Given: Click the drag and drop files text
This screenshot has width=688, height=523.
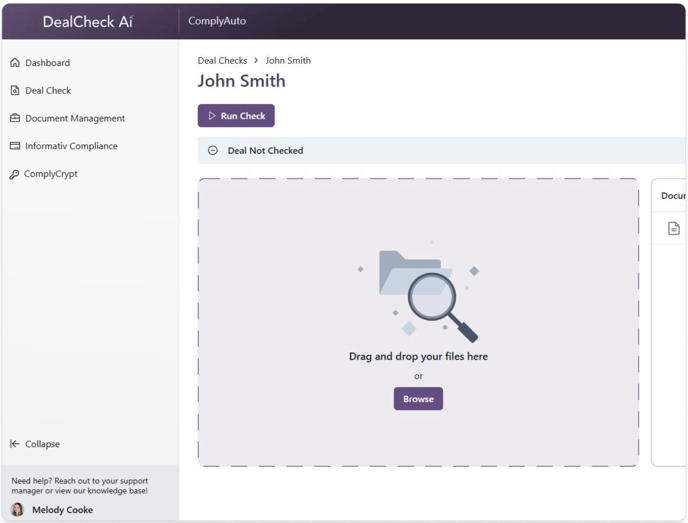Looking at the screenshot, I should tap(418, 357).
